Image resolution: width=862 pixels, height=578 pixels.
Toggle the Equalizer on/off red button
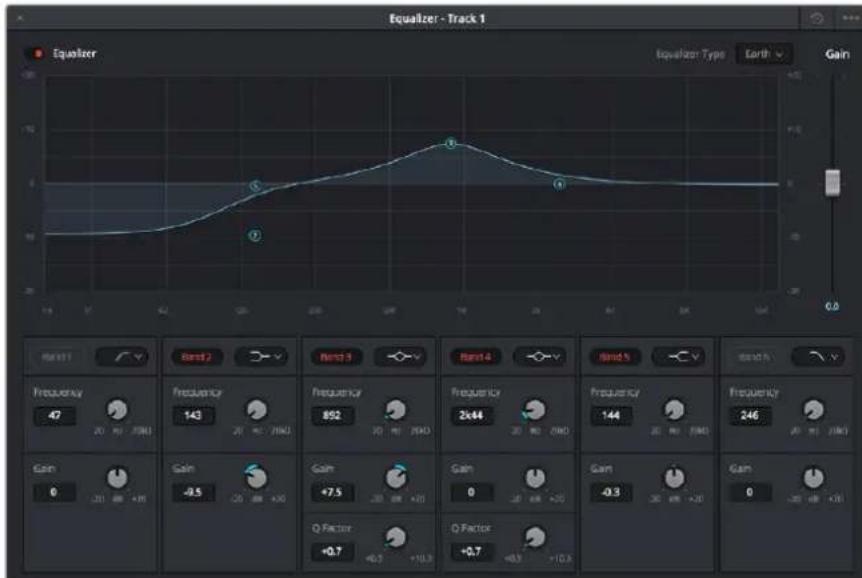[x=36, y=53]
